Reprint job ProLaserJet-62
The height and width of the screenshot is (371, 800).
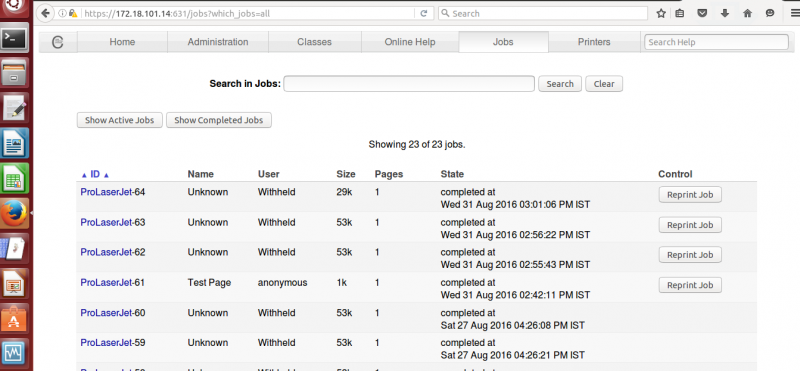pos(690,255)
